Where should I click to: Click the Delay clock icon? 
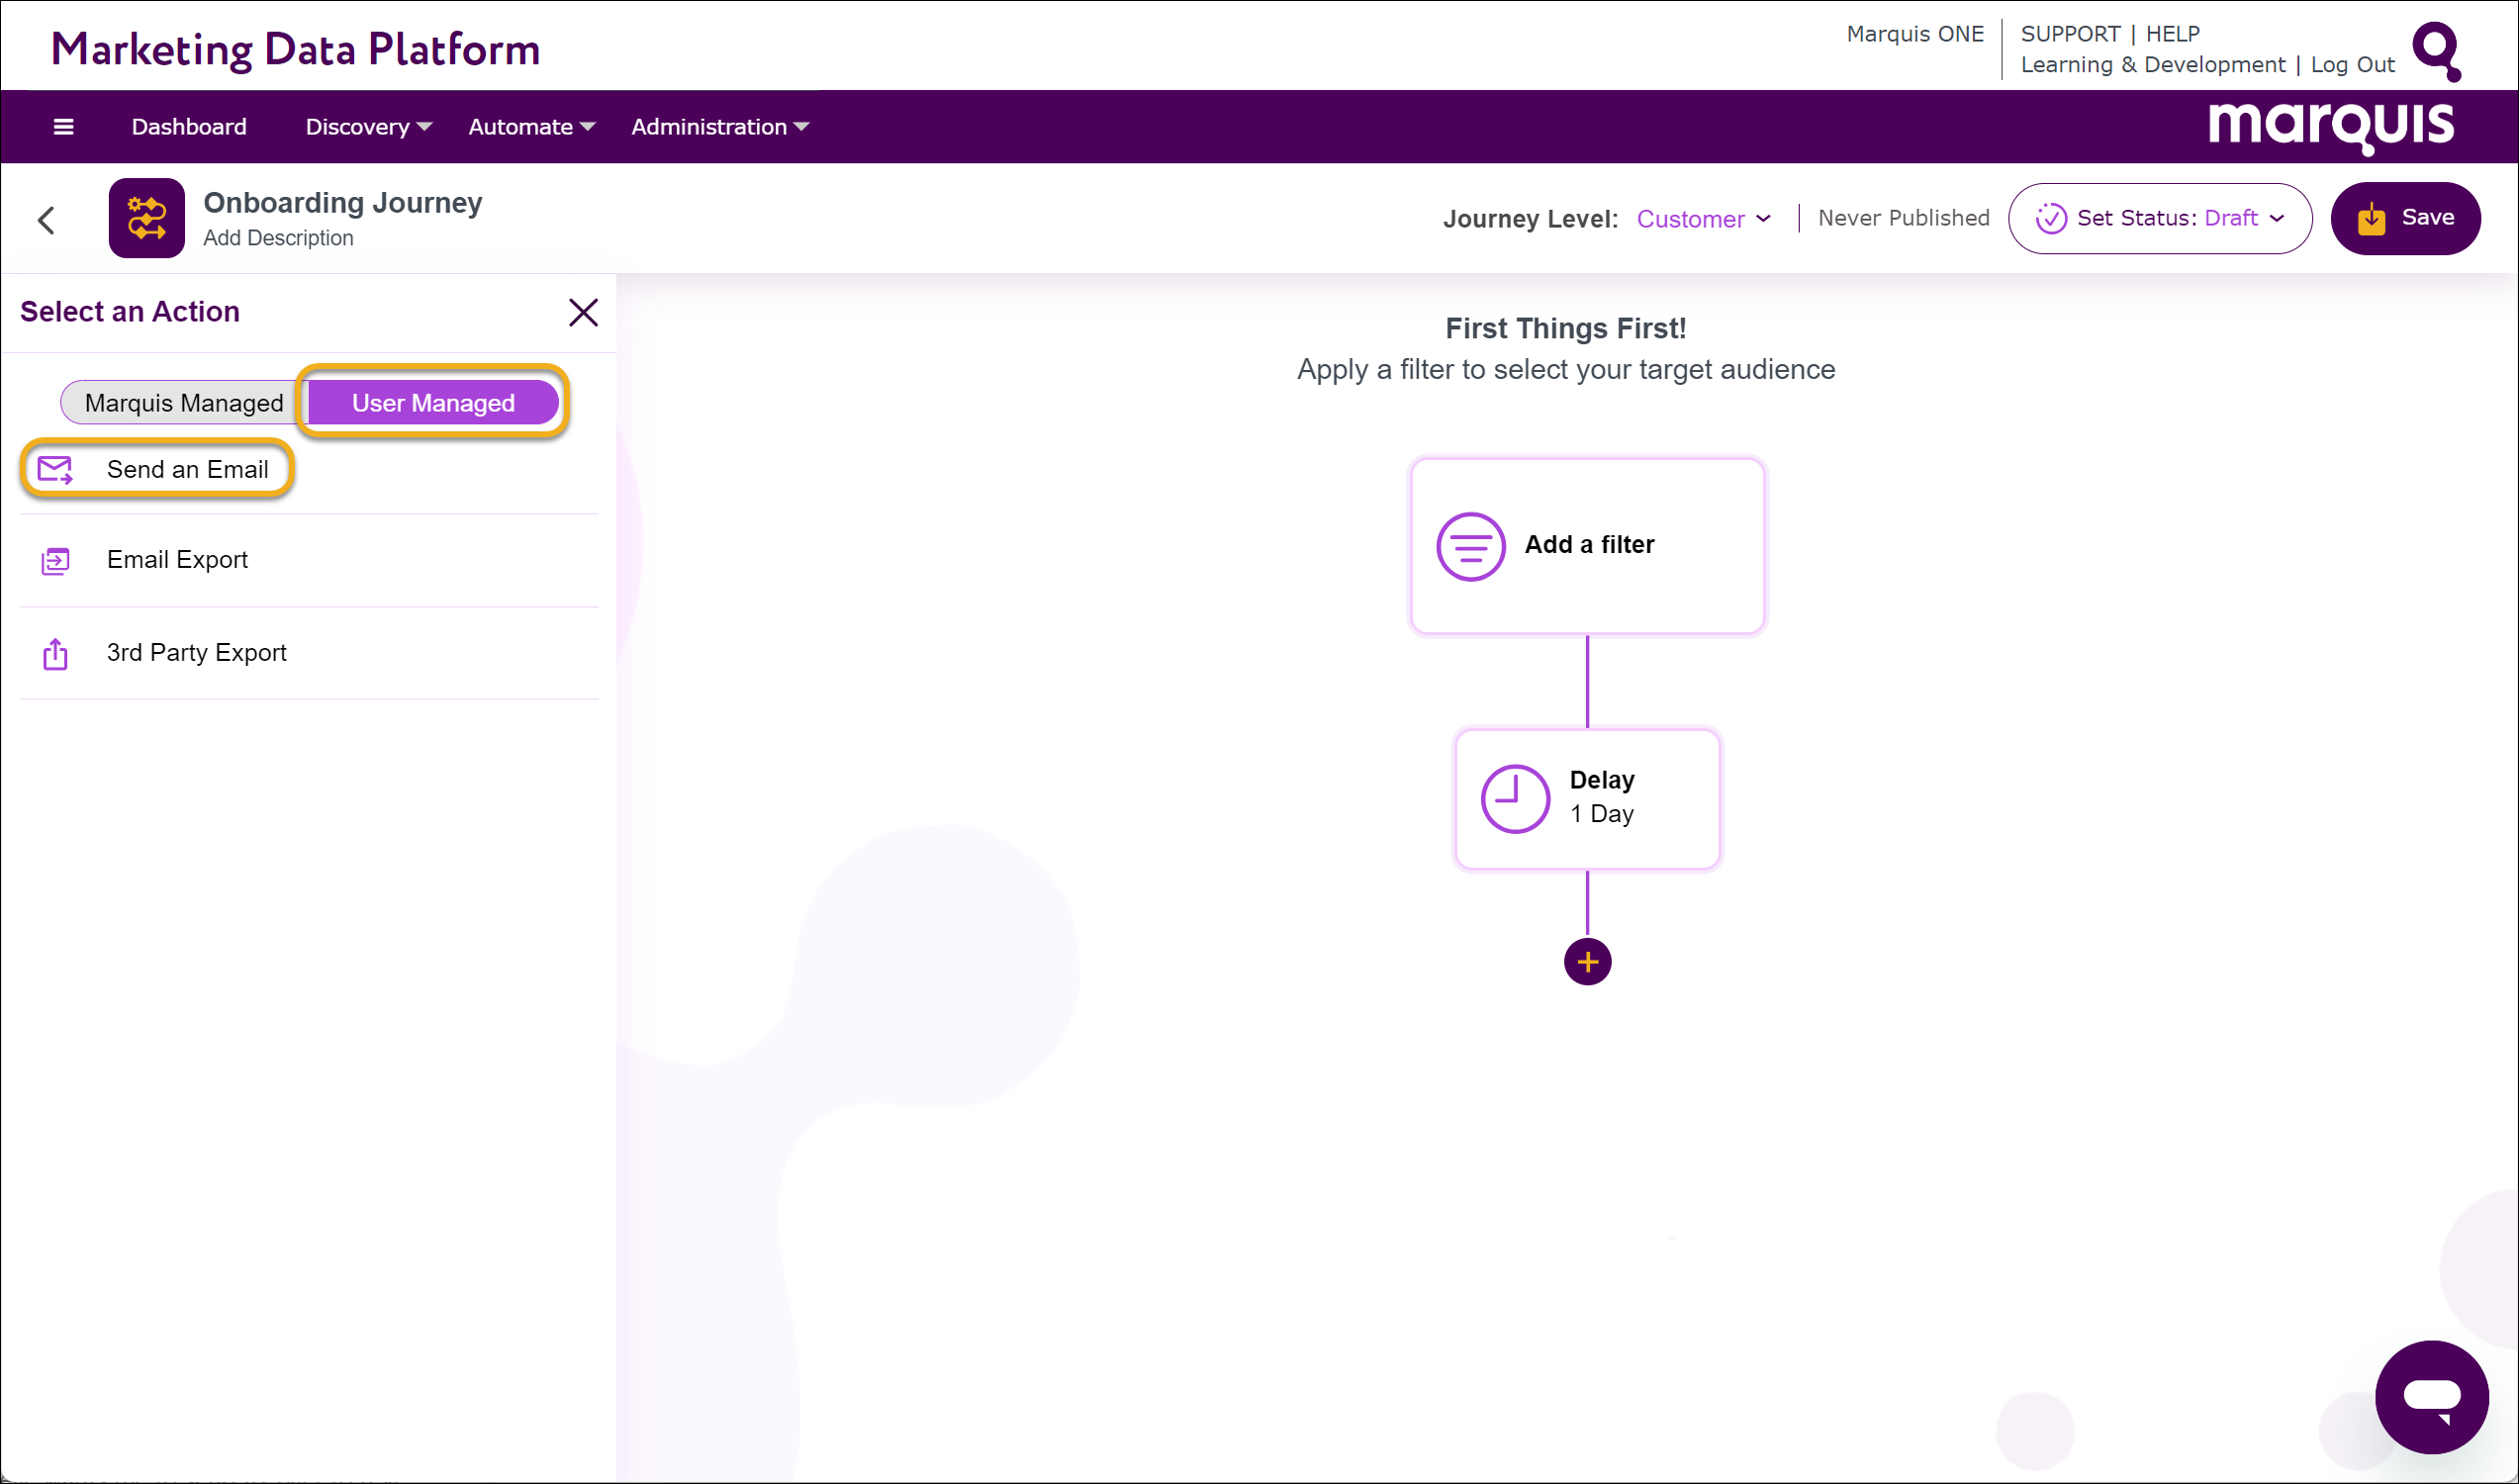1515,799
